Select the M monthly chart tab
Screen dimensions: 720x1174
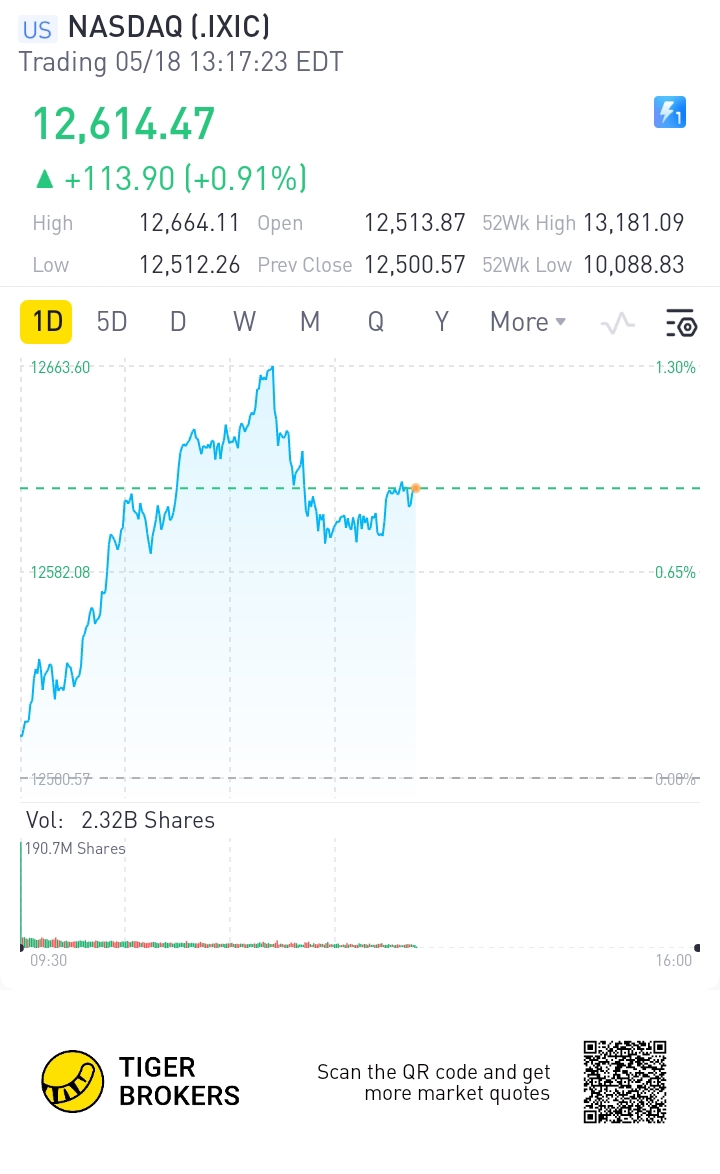click(x=310, y=322)
